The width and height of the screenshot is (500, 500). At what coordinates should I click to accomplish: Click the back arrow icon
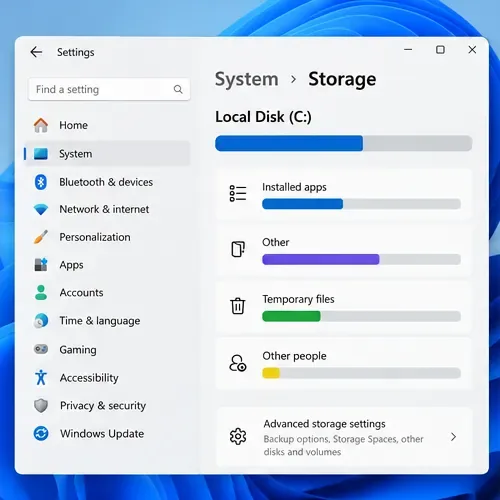pos(36,52)
